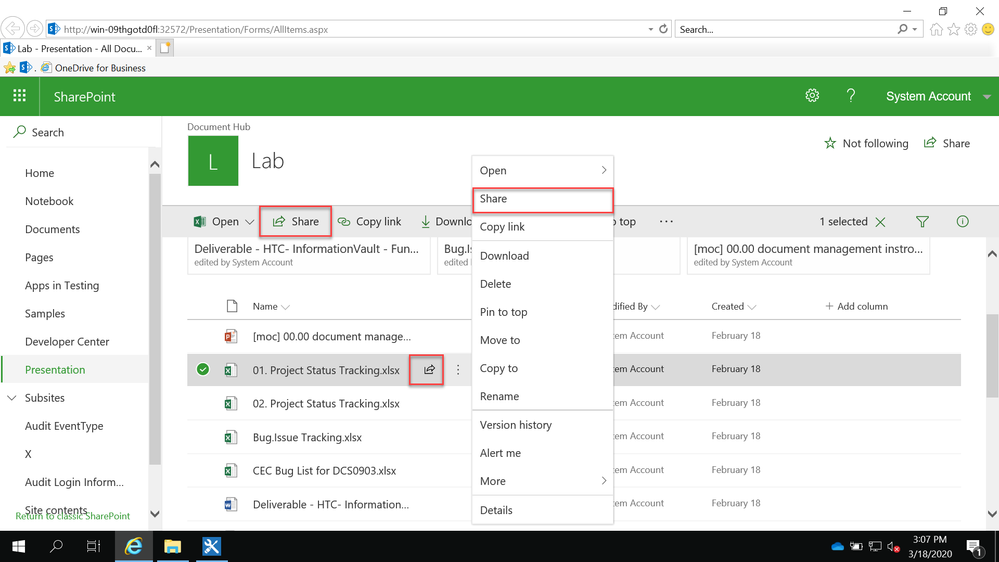Open the OneDrive for Business favorite
The height and width of the screenshot is (562, 999).
[93, 68]
